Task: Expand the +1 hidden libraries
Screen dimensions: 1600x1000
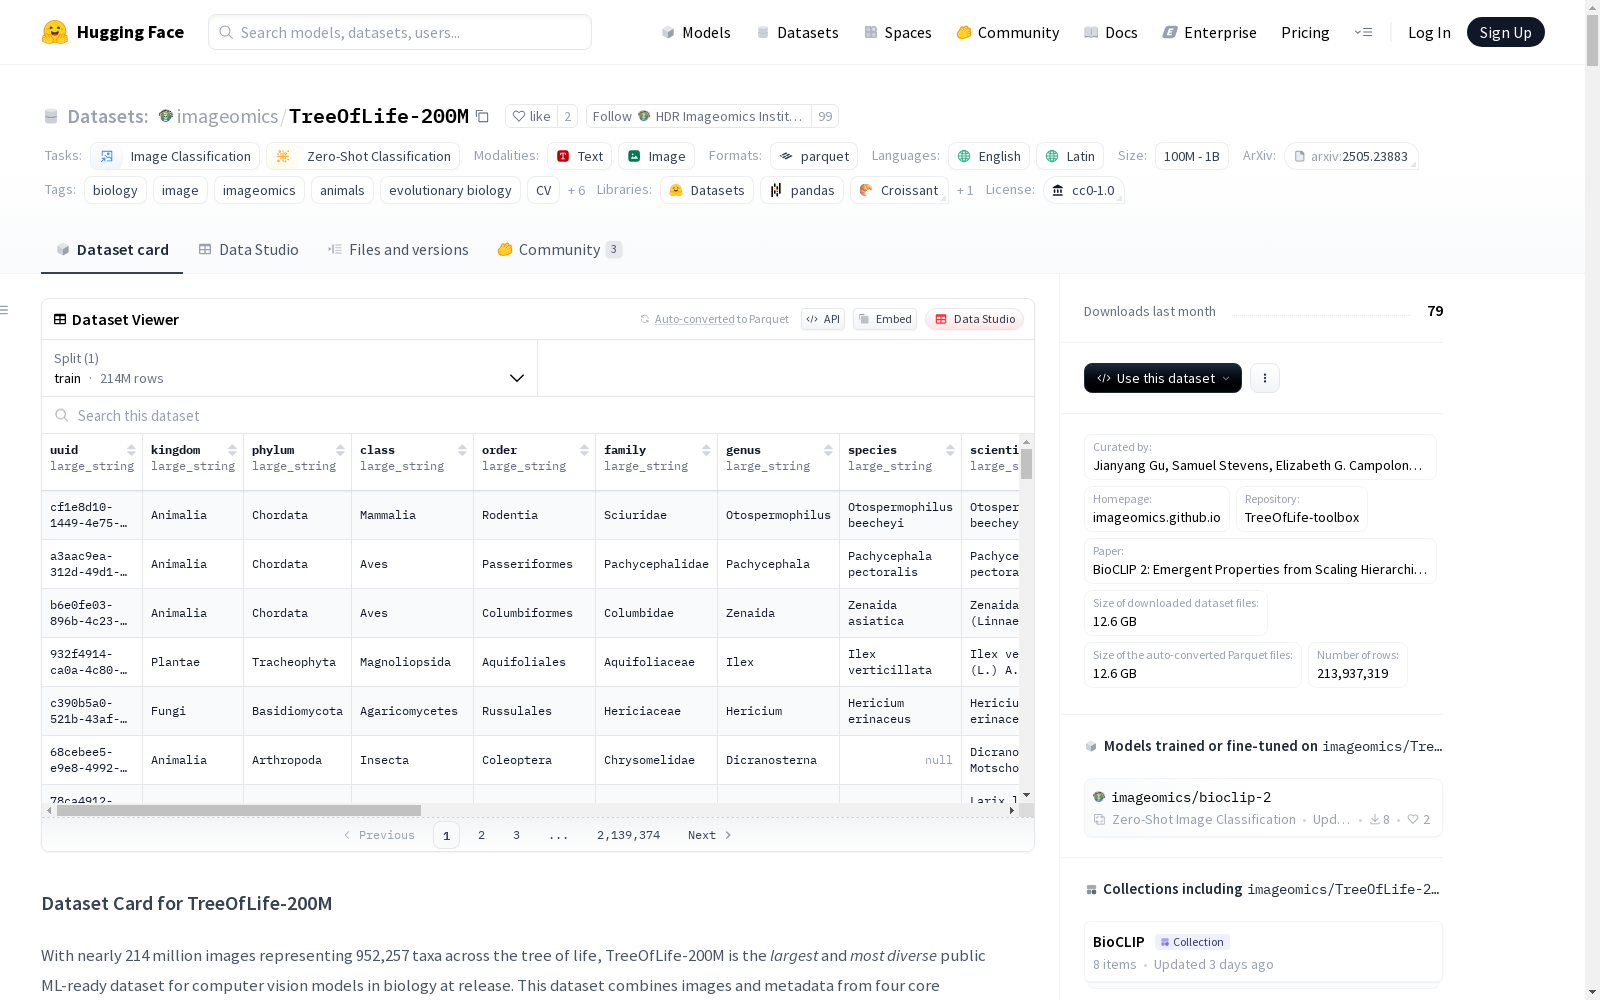Action: (965, 190)
